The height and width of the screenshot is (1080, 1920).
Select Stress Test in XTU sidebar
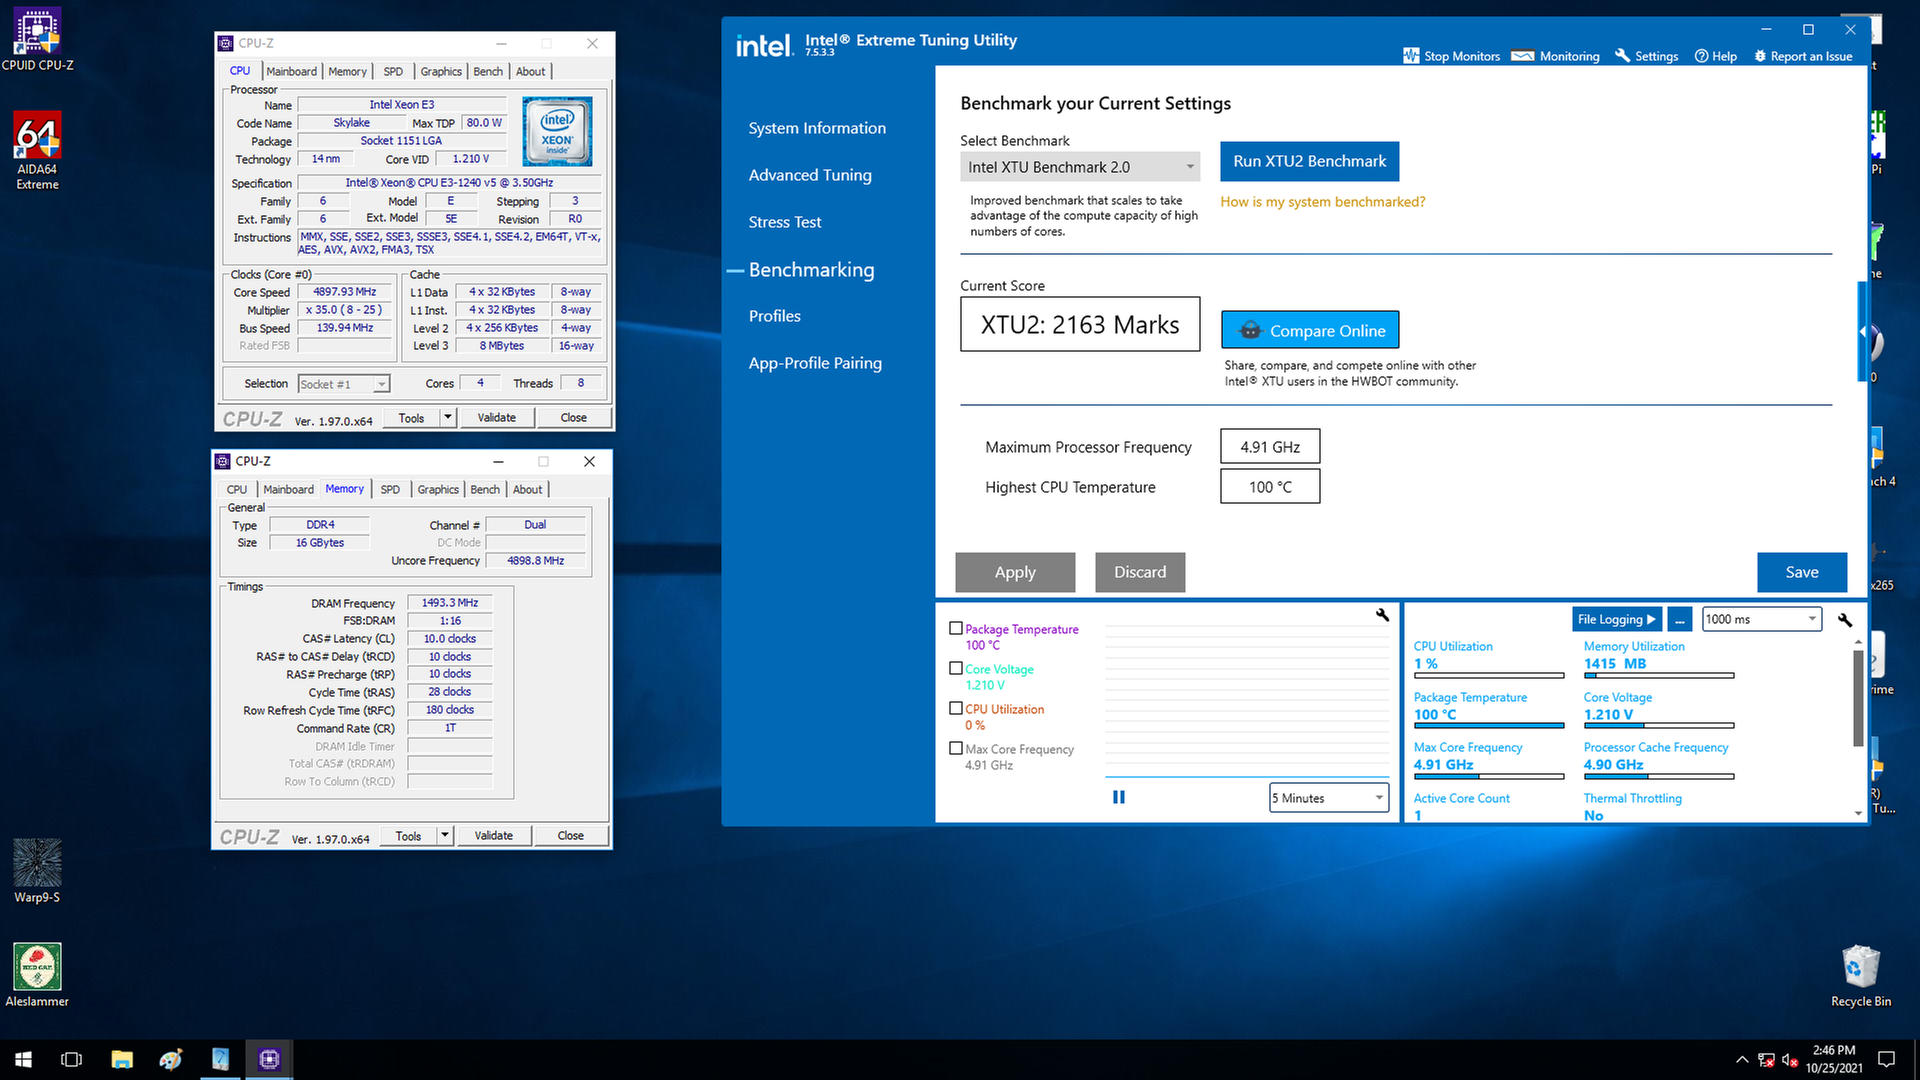coord(785,222)
